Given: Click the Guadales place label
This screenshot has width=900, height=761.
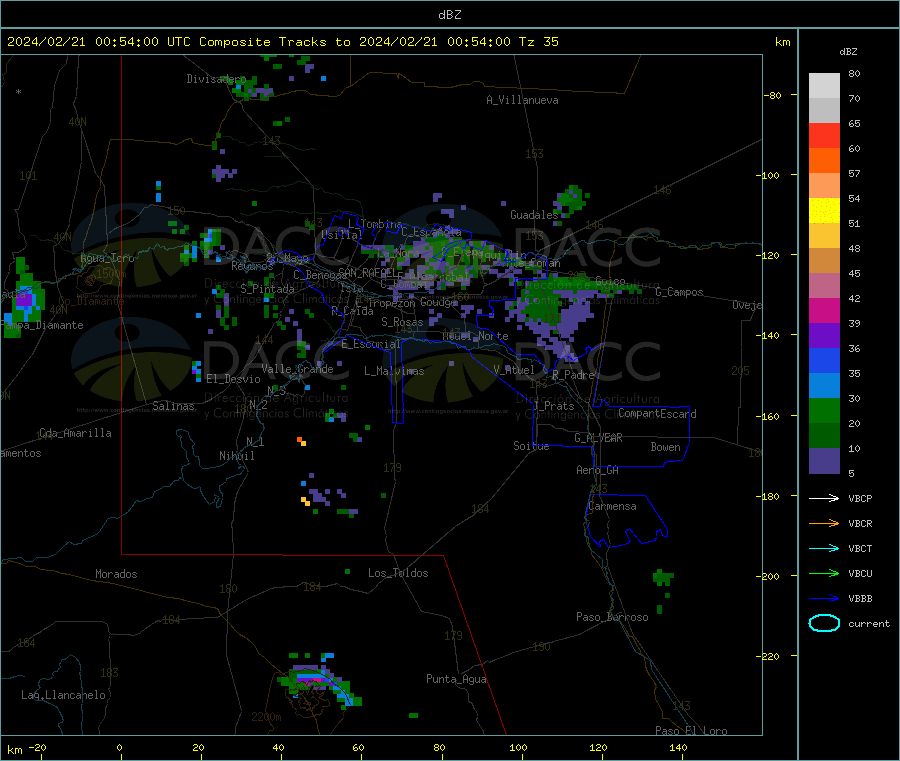Looking at the screenshot, I should 534,215.
